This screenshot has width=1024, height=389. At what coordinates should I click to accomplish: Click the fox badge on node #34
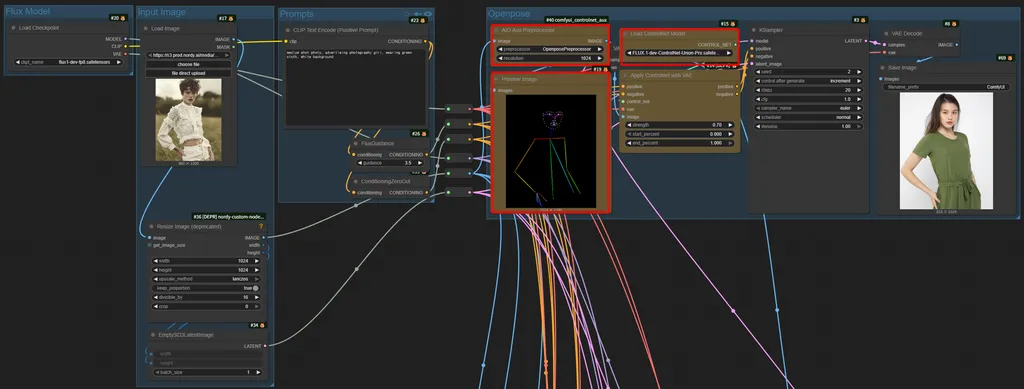[262, 325]
